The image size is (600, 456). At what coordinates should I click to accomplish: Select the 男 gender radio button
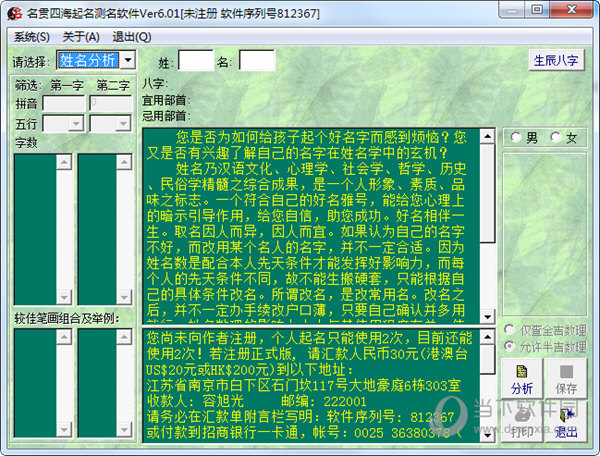pos(516,137)
